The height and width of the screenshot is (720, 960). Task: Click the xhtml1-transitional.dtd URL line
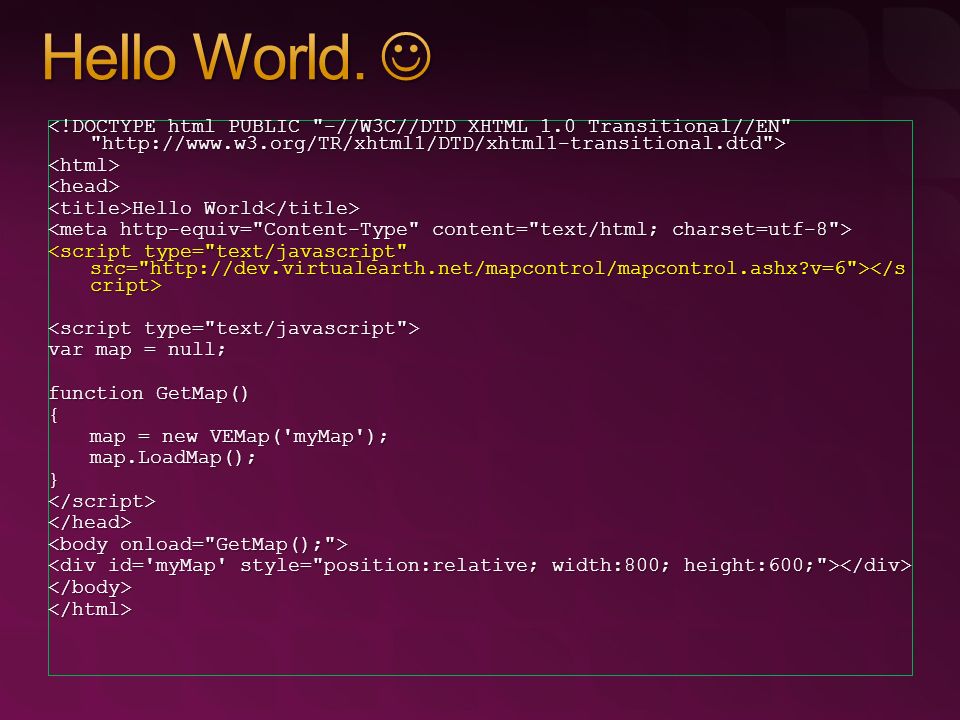pos(438,144)
